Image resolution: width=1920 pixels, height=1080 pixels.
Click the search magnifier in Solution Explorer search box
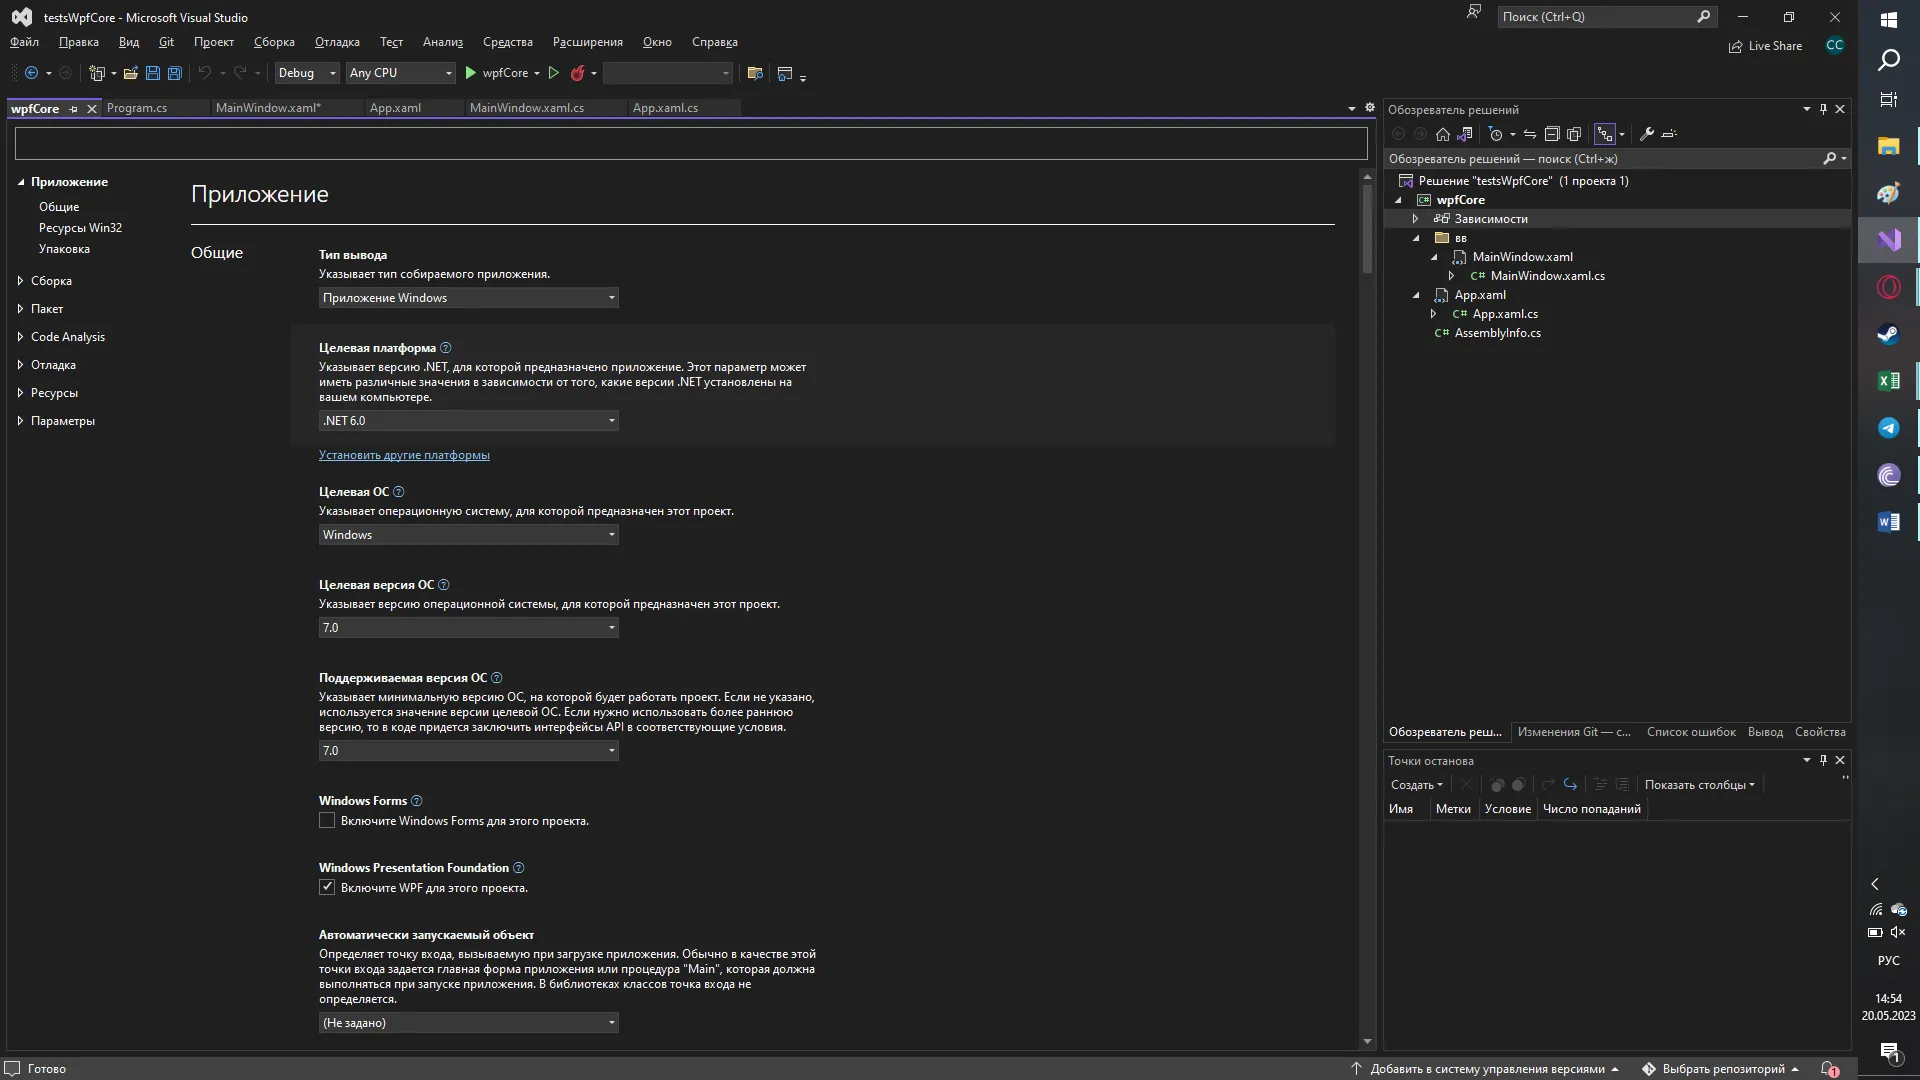1830,159
